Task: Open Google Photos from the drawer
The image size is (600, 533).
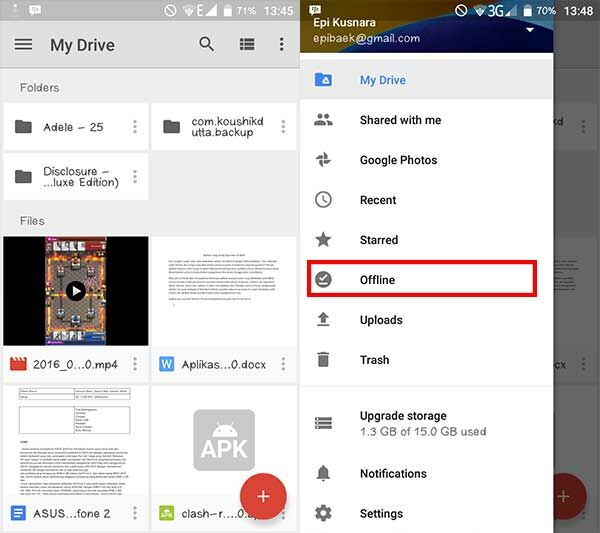Action: click(427, 160)
